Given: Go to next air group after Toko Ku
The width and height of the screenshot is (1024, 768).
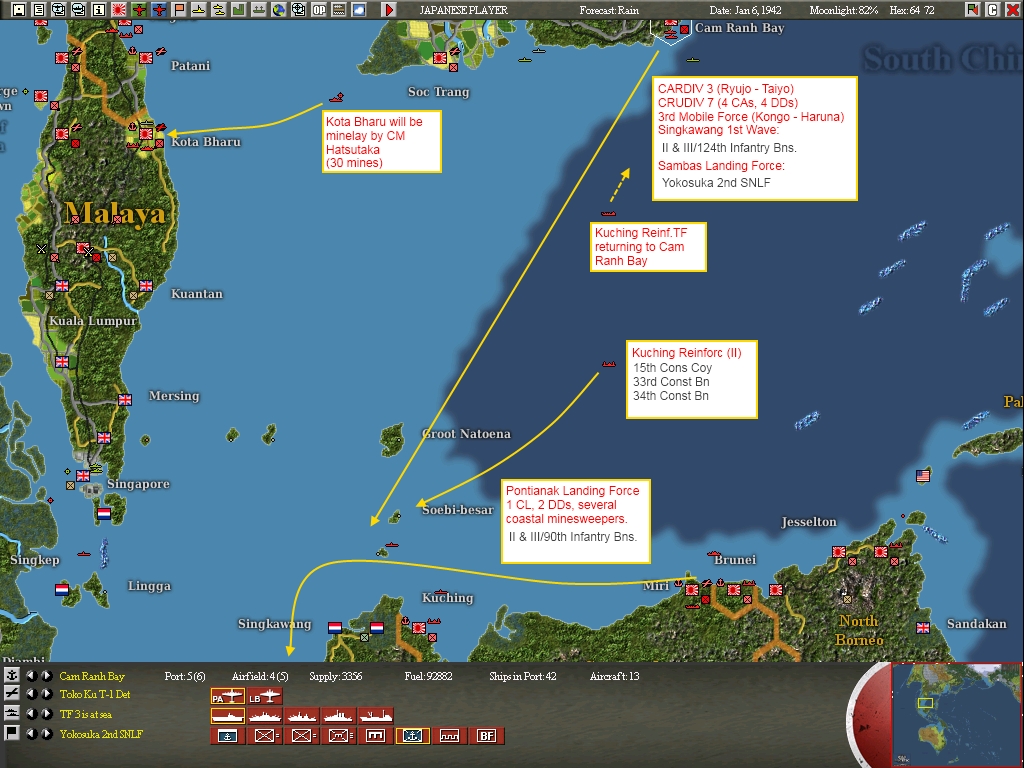Looking at the screenshot, I should (x=46, y=694).
